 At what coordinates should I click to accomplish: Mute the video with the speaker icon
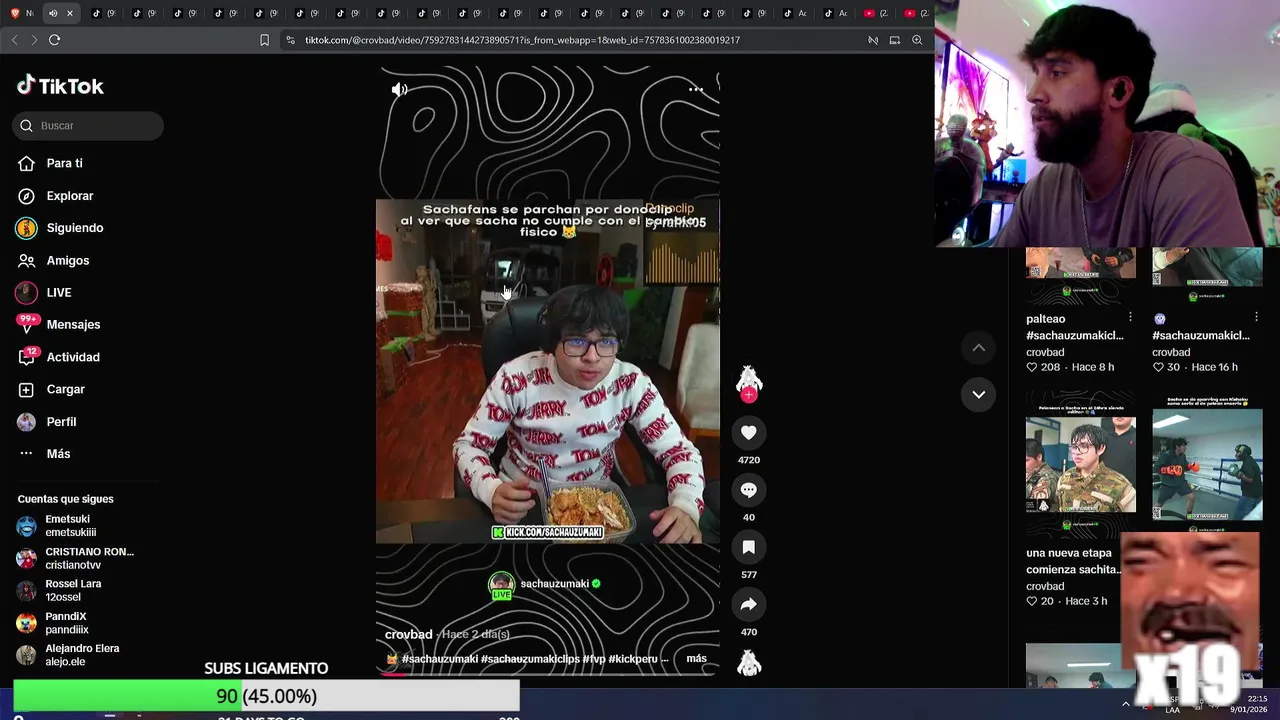click(x=399, y=90)
